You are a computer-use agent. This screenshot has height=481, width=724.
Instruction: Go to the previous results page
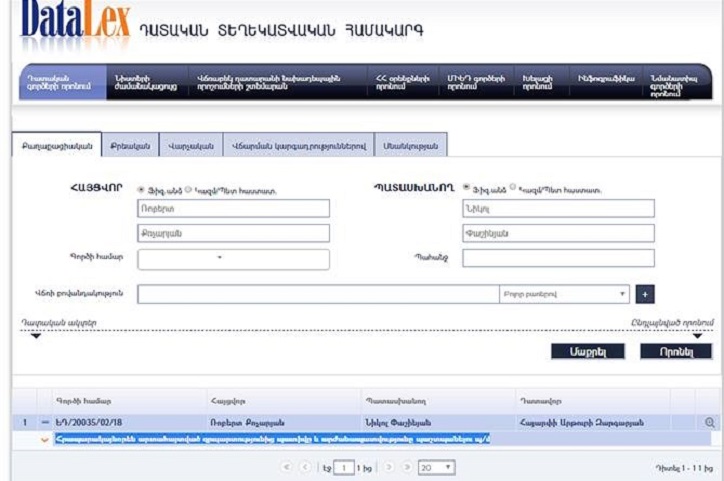click(x=304, y=467)
